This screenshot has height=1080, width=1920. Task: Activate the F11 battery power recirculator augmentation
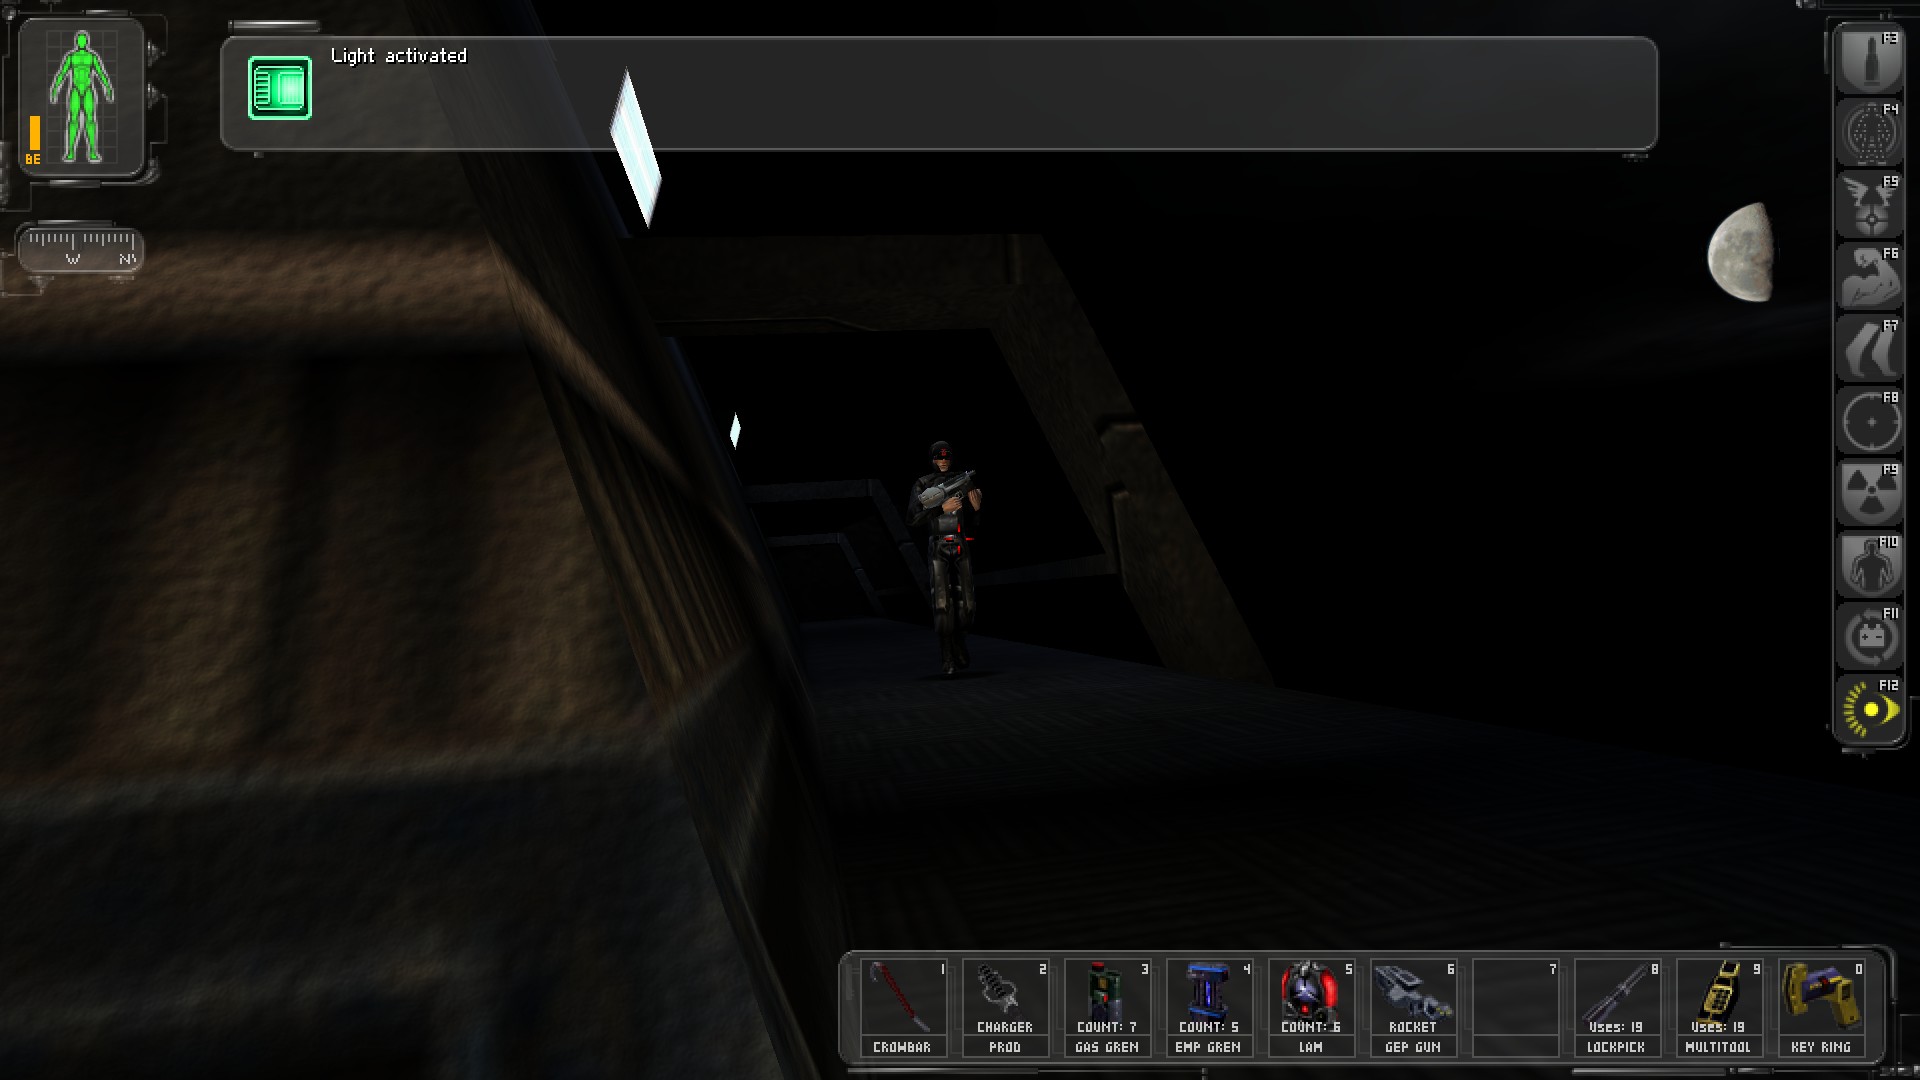(1870, 637)
